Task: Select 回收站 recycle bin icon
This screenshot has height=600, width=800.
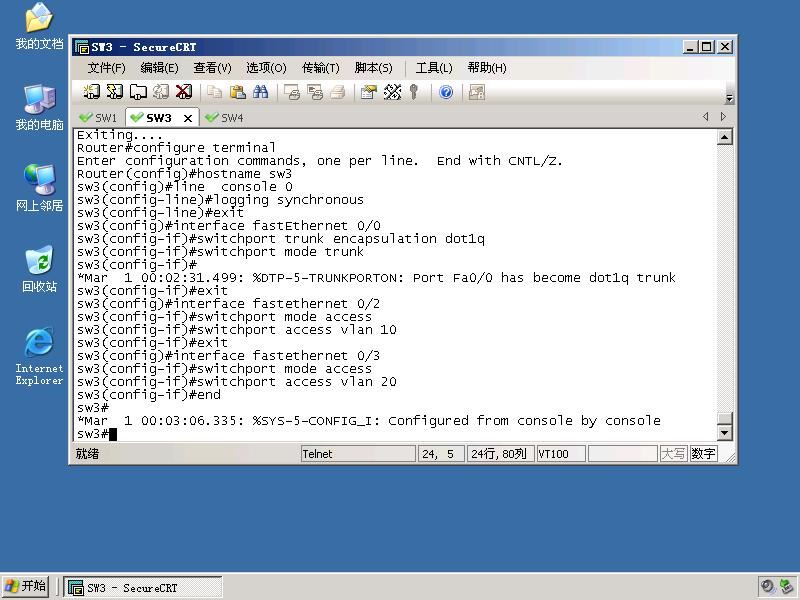Action: point(39,269)
